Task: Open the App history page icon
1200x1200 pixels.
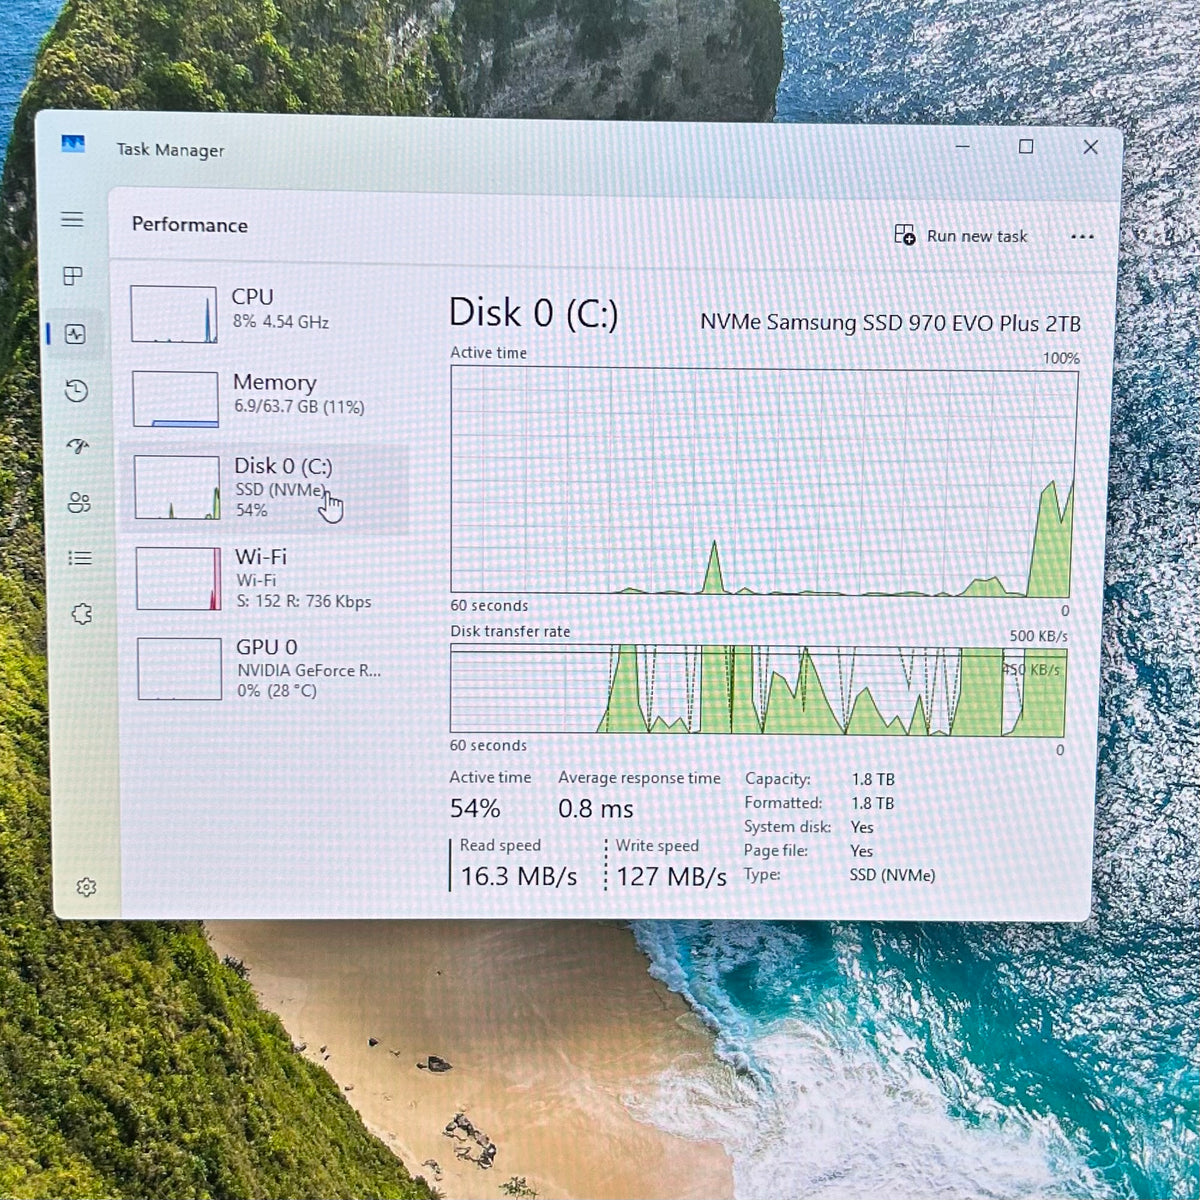Action: click(77, 391)
